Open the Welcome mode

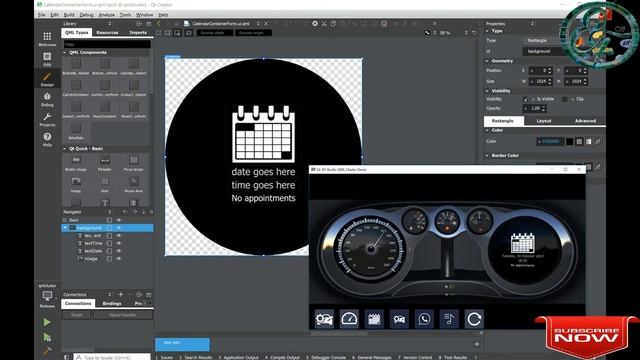click(x=47, y=39)
